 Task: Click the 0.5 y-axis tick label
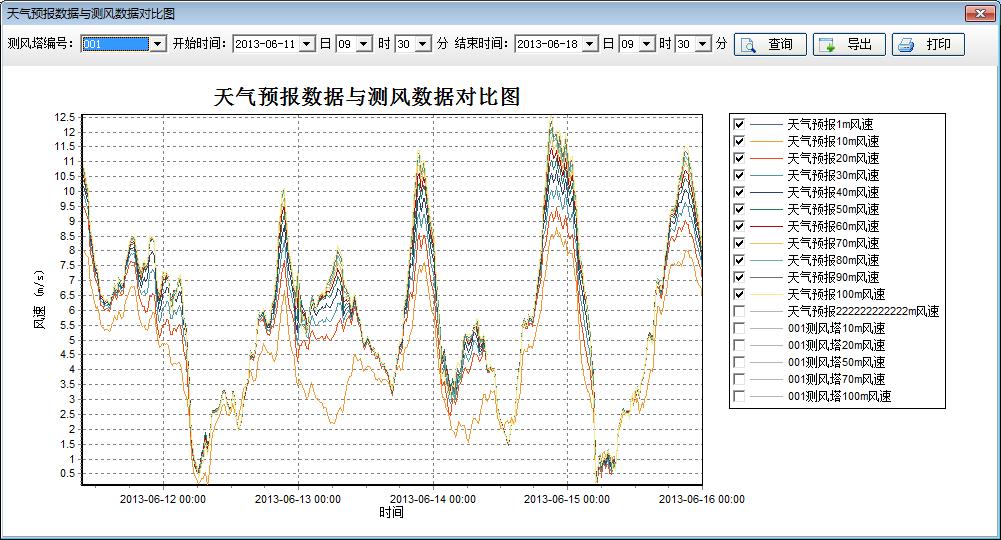(68, 474)
